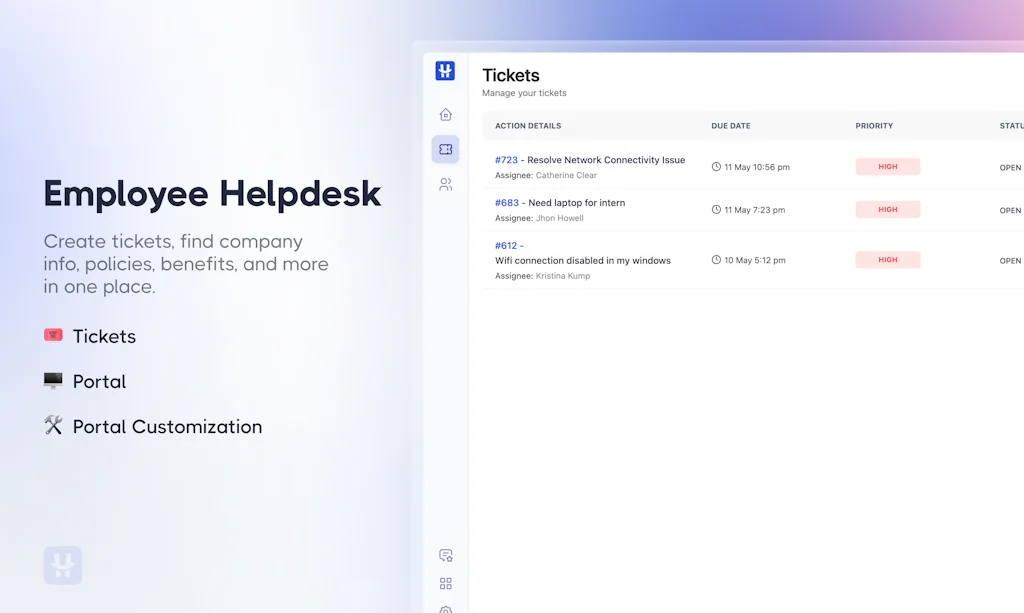Select the Tickets item in the feature list
Viewport: 1024px width, 613px height.
click(104, 336)
